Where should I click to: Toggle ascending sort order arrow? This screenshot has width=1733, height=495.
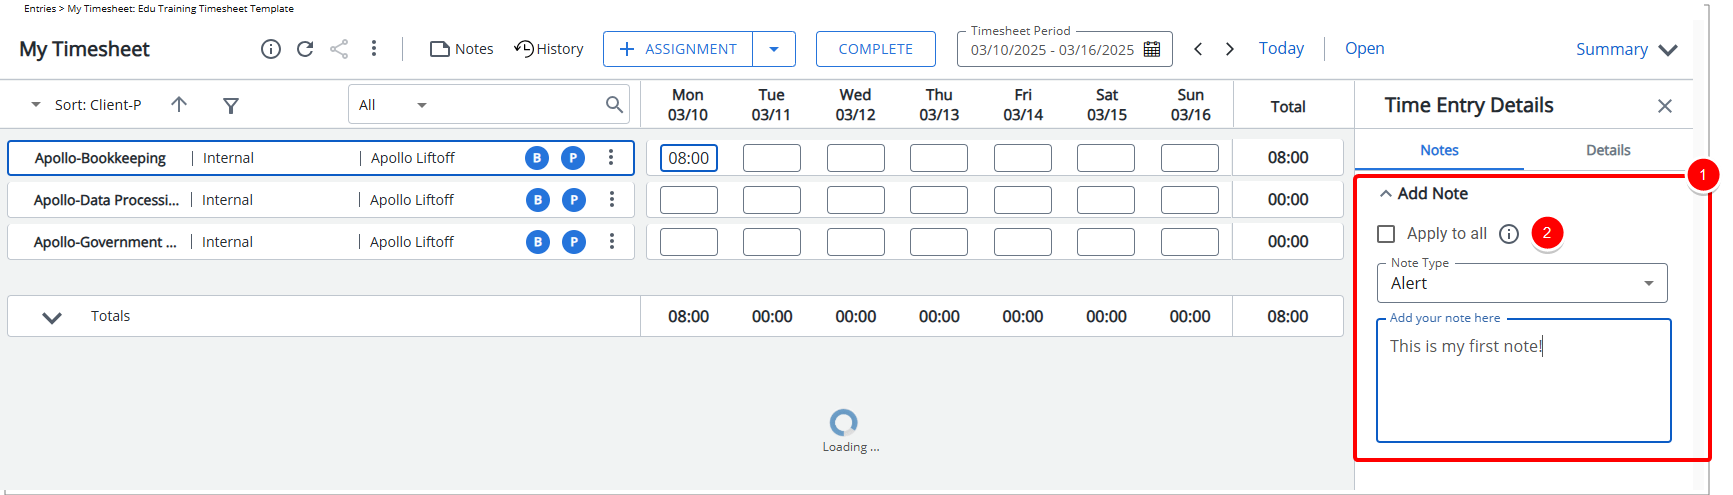(179, 104)
